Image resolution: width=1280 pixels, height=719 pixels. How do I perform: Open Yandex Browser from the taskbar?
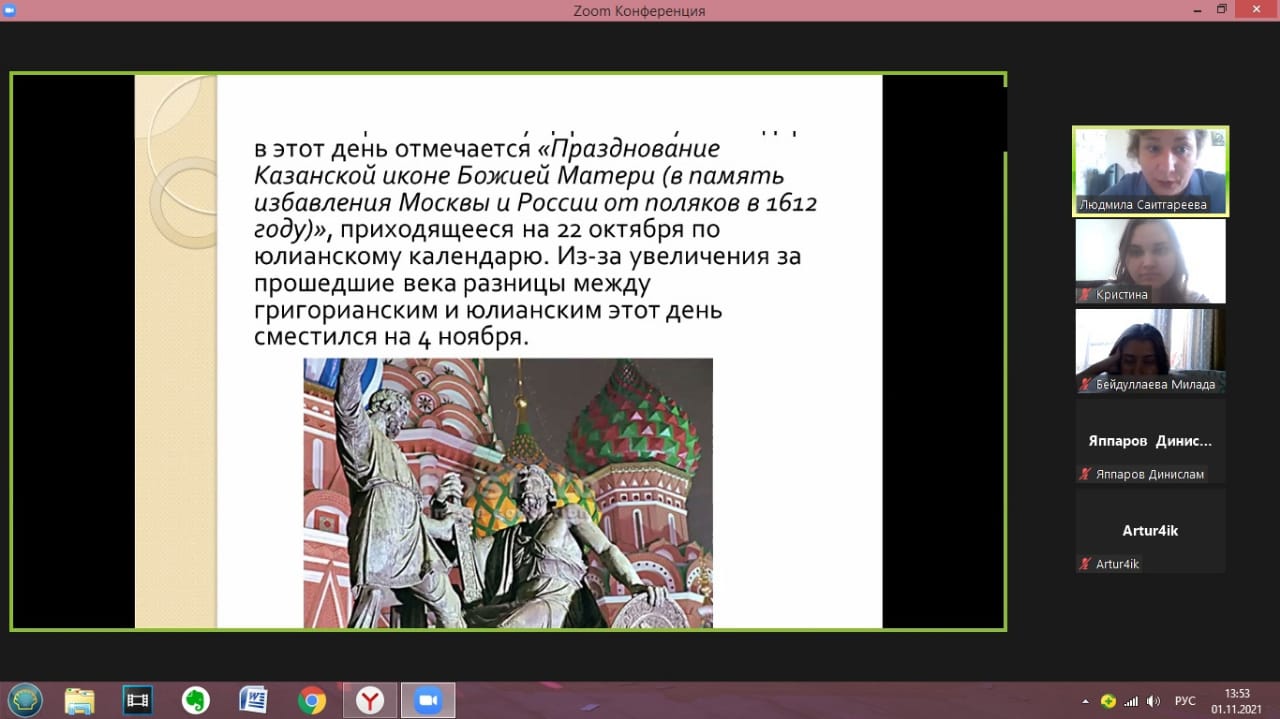point(370,700)
